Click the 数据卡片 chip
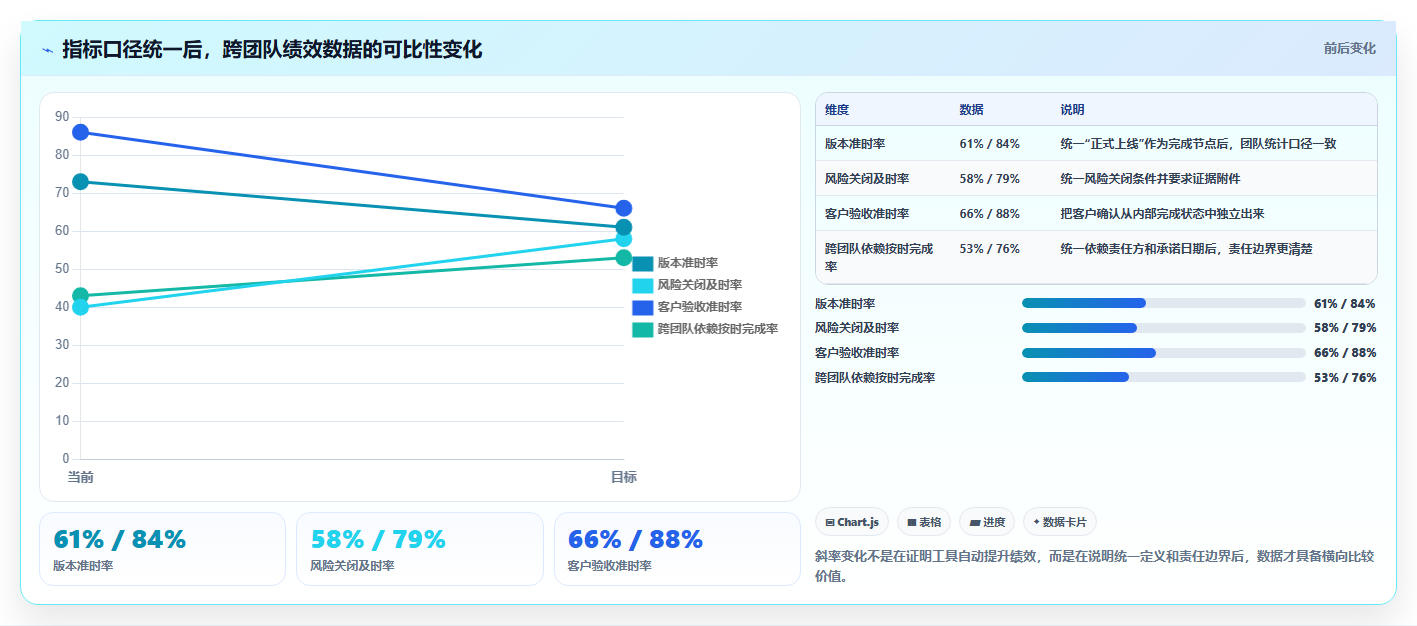Screen dimensions: 1417x626 pyautogui.click(x=1060, y=522)
